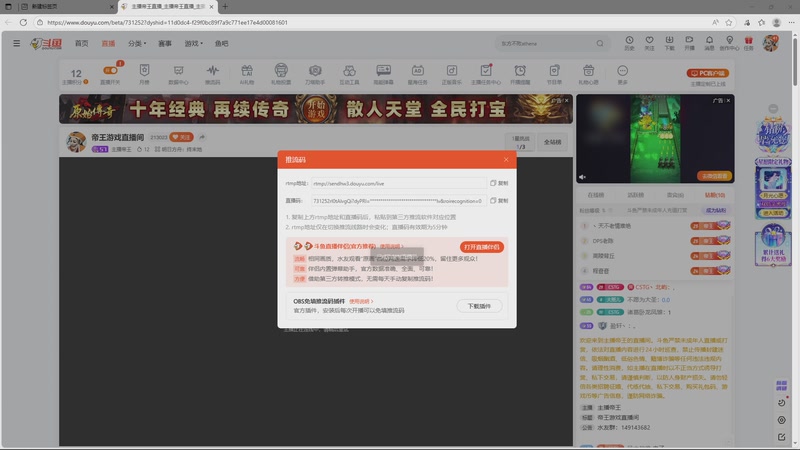Select fan-list user OPS老陈
The image size is (800, 450).
pyautogui.click(x=603, y=241)
